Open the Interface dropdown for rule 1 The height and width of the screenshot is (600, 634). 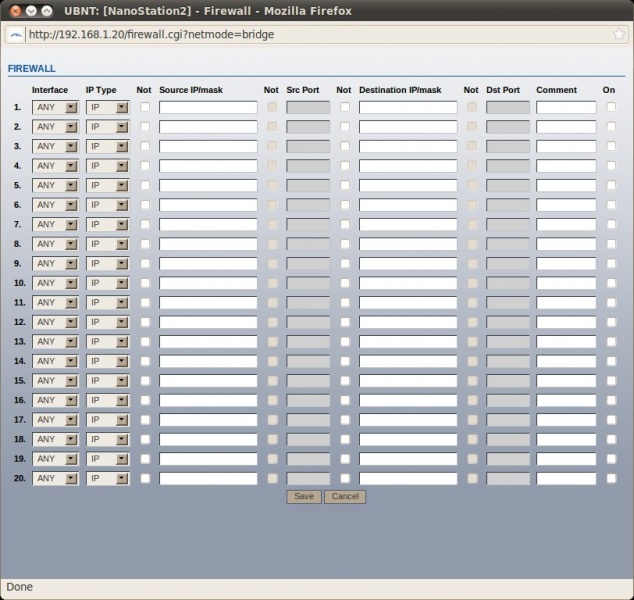(55, 107)
